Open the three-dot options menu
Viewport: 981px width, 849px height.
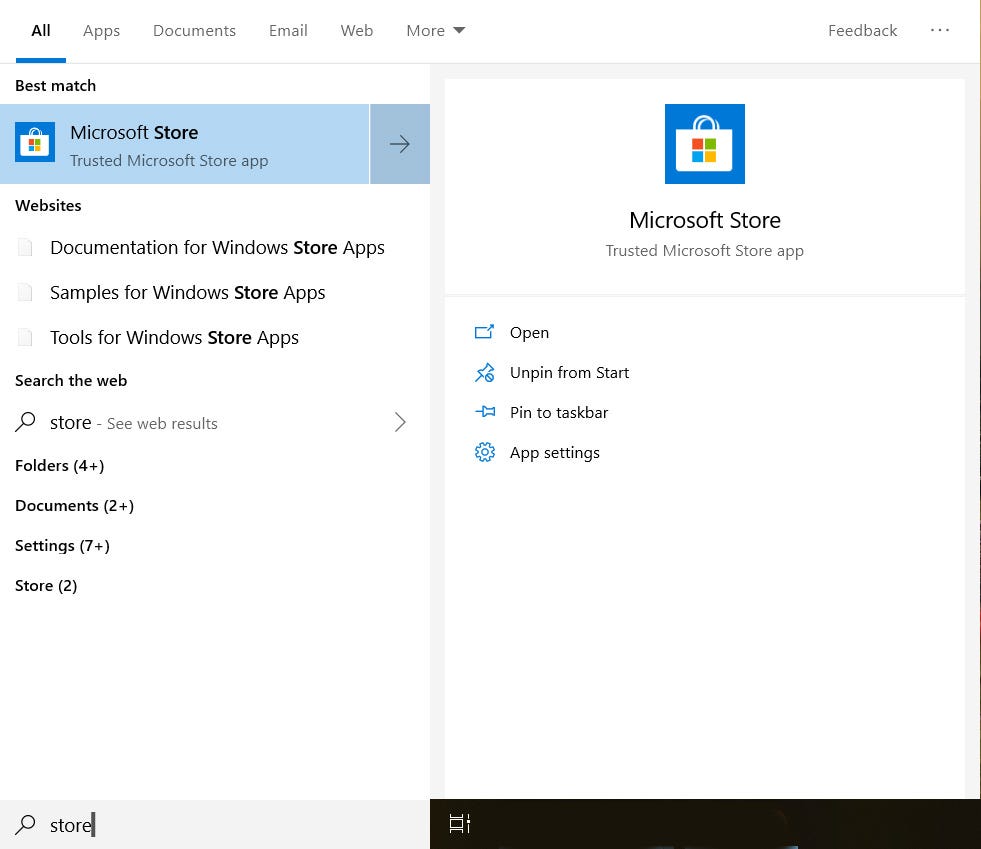point(940,30)
